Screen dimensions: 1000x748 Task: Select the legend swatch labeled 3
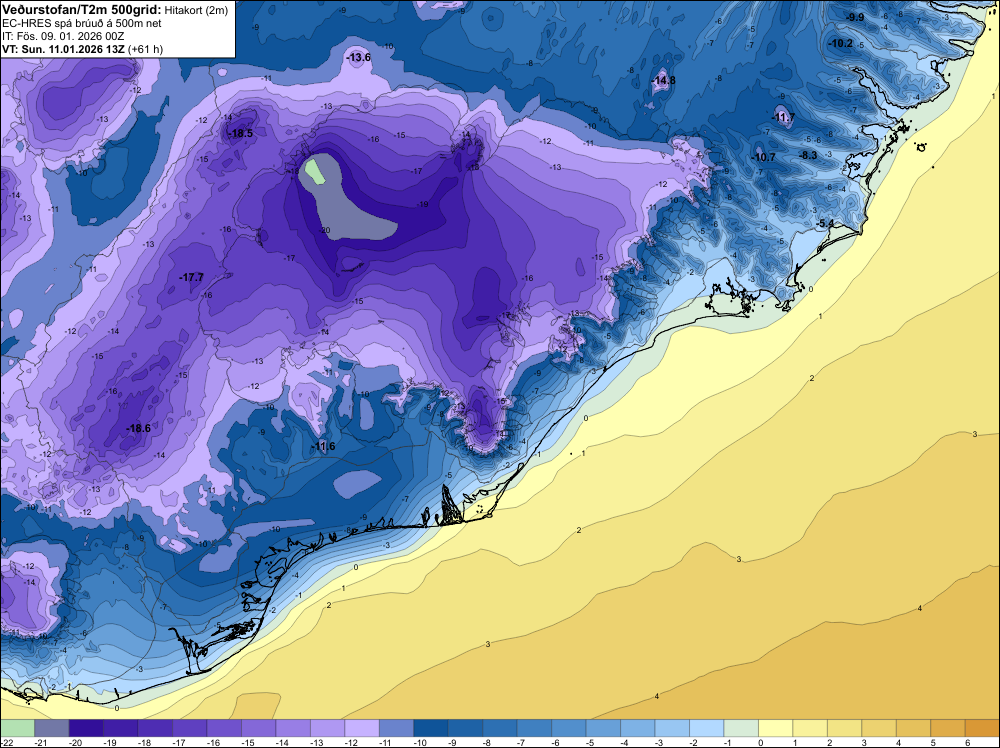click(x=879, y=728)
